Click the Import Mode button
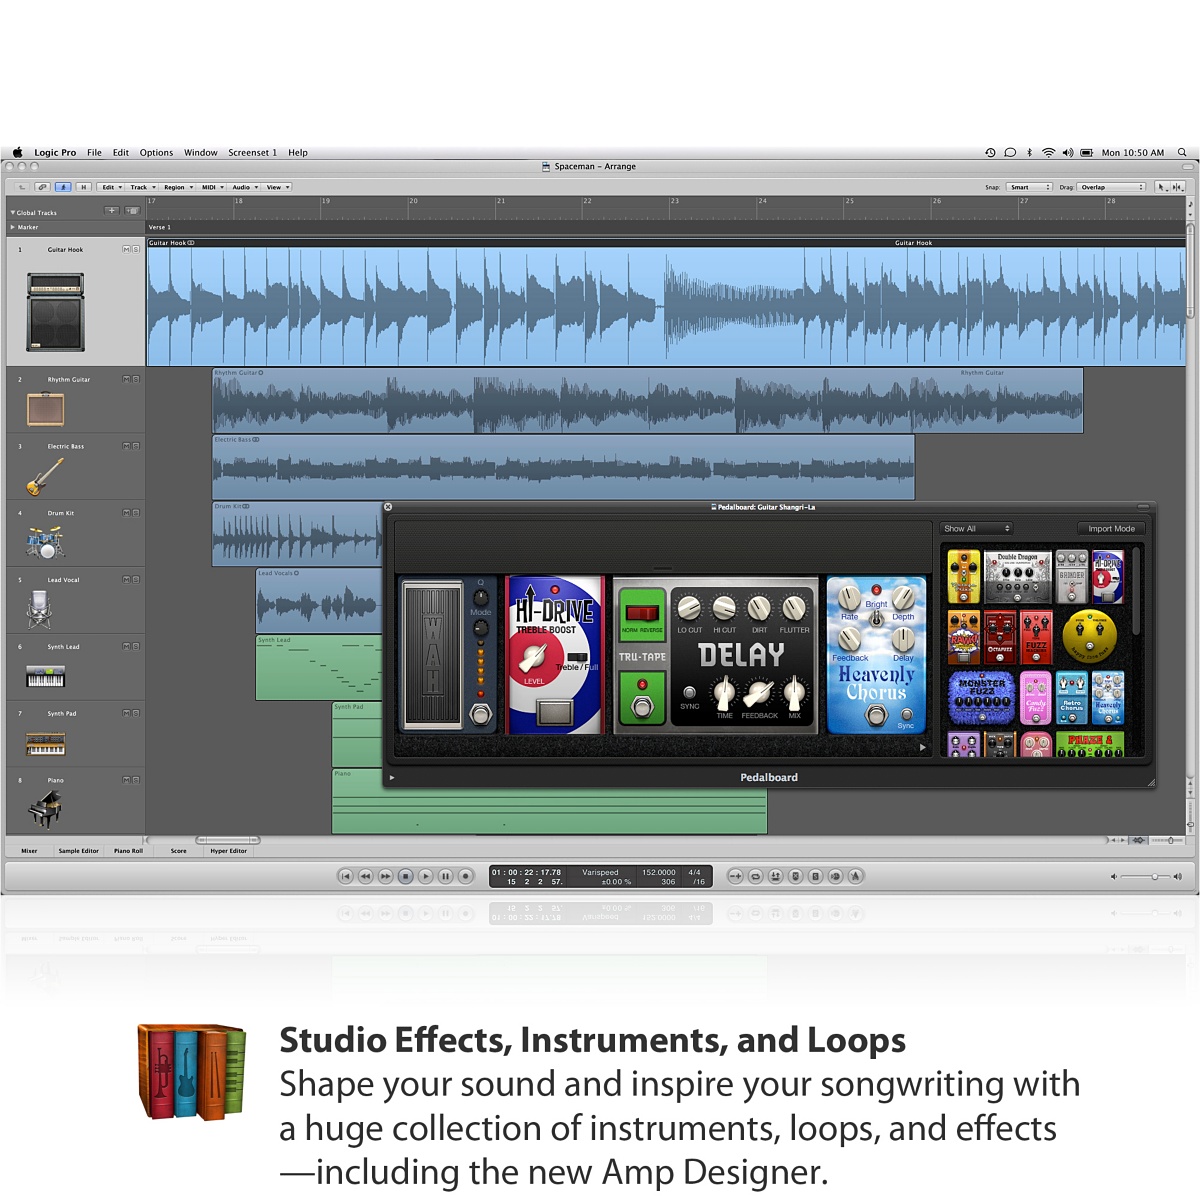 click(1111, 528)
